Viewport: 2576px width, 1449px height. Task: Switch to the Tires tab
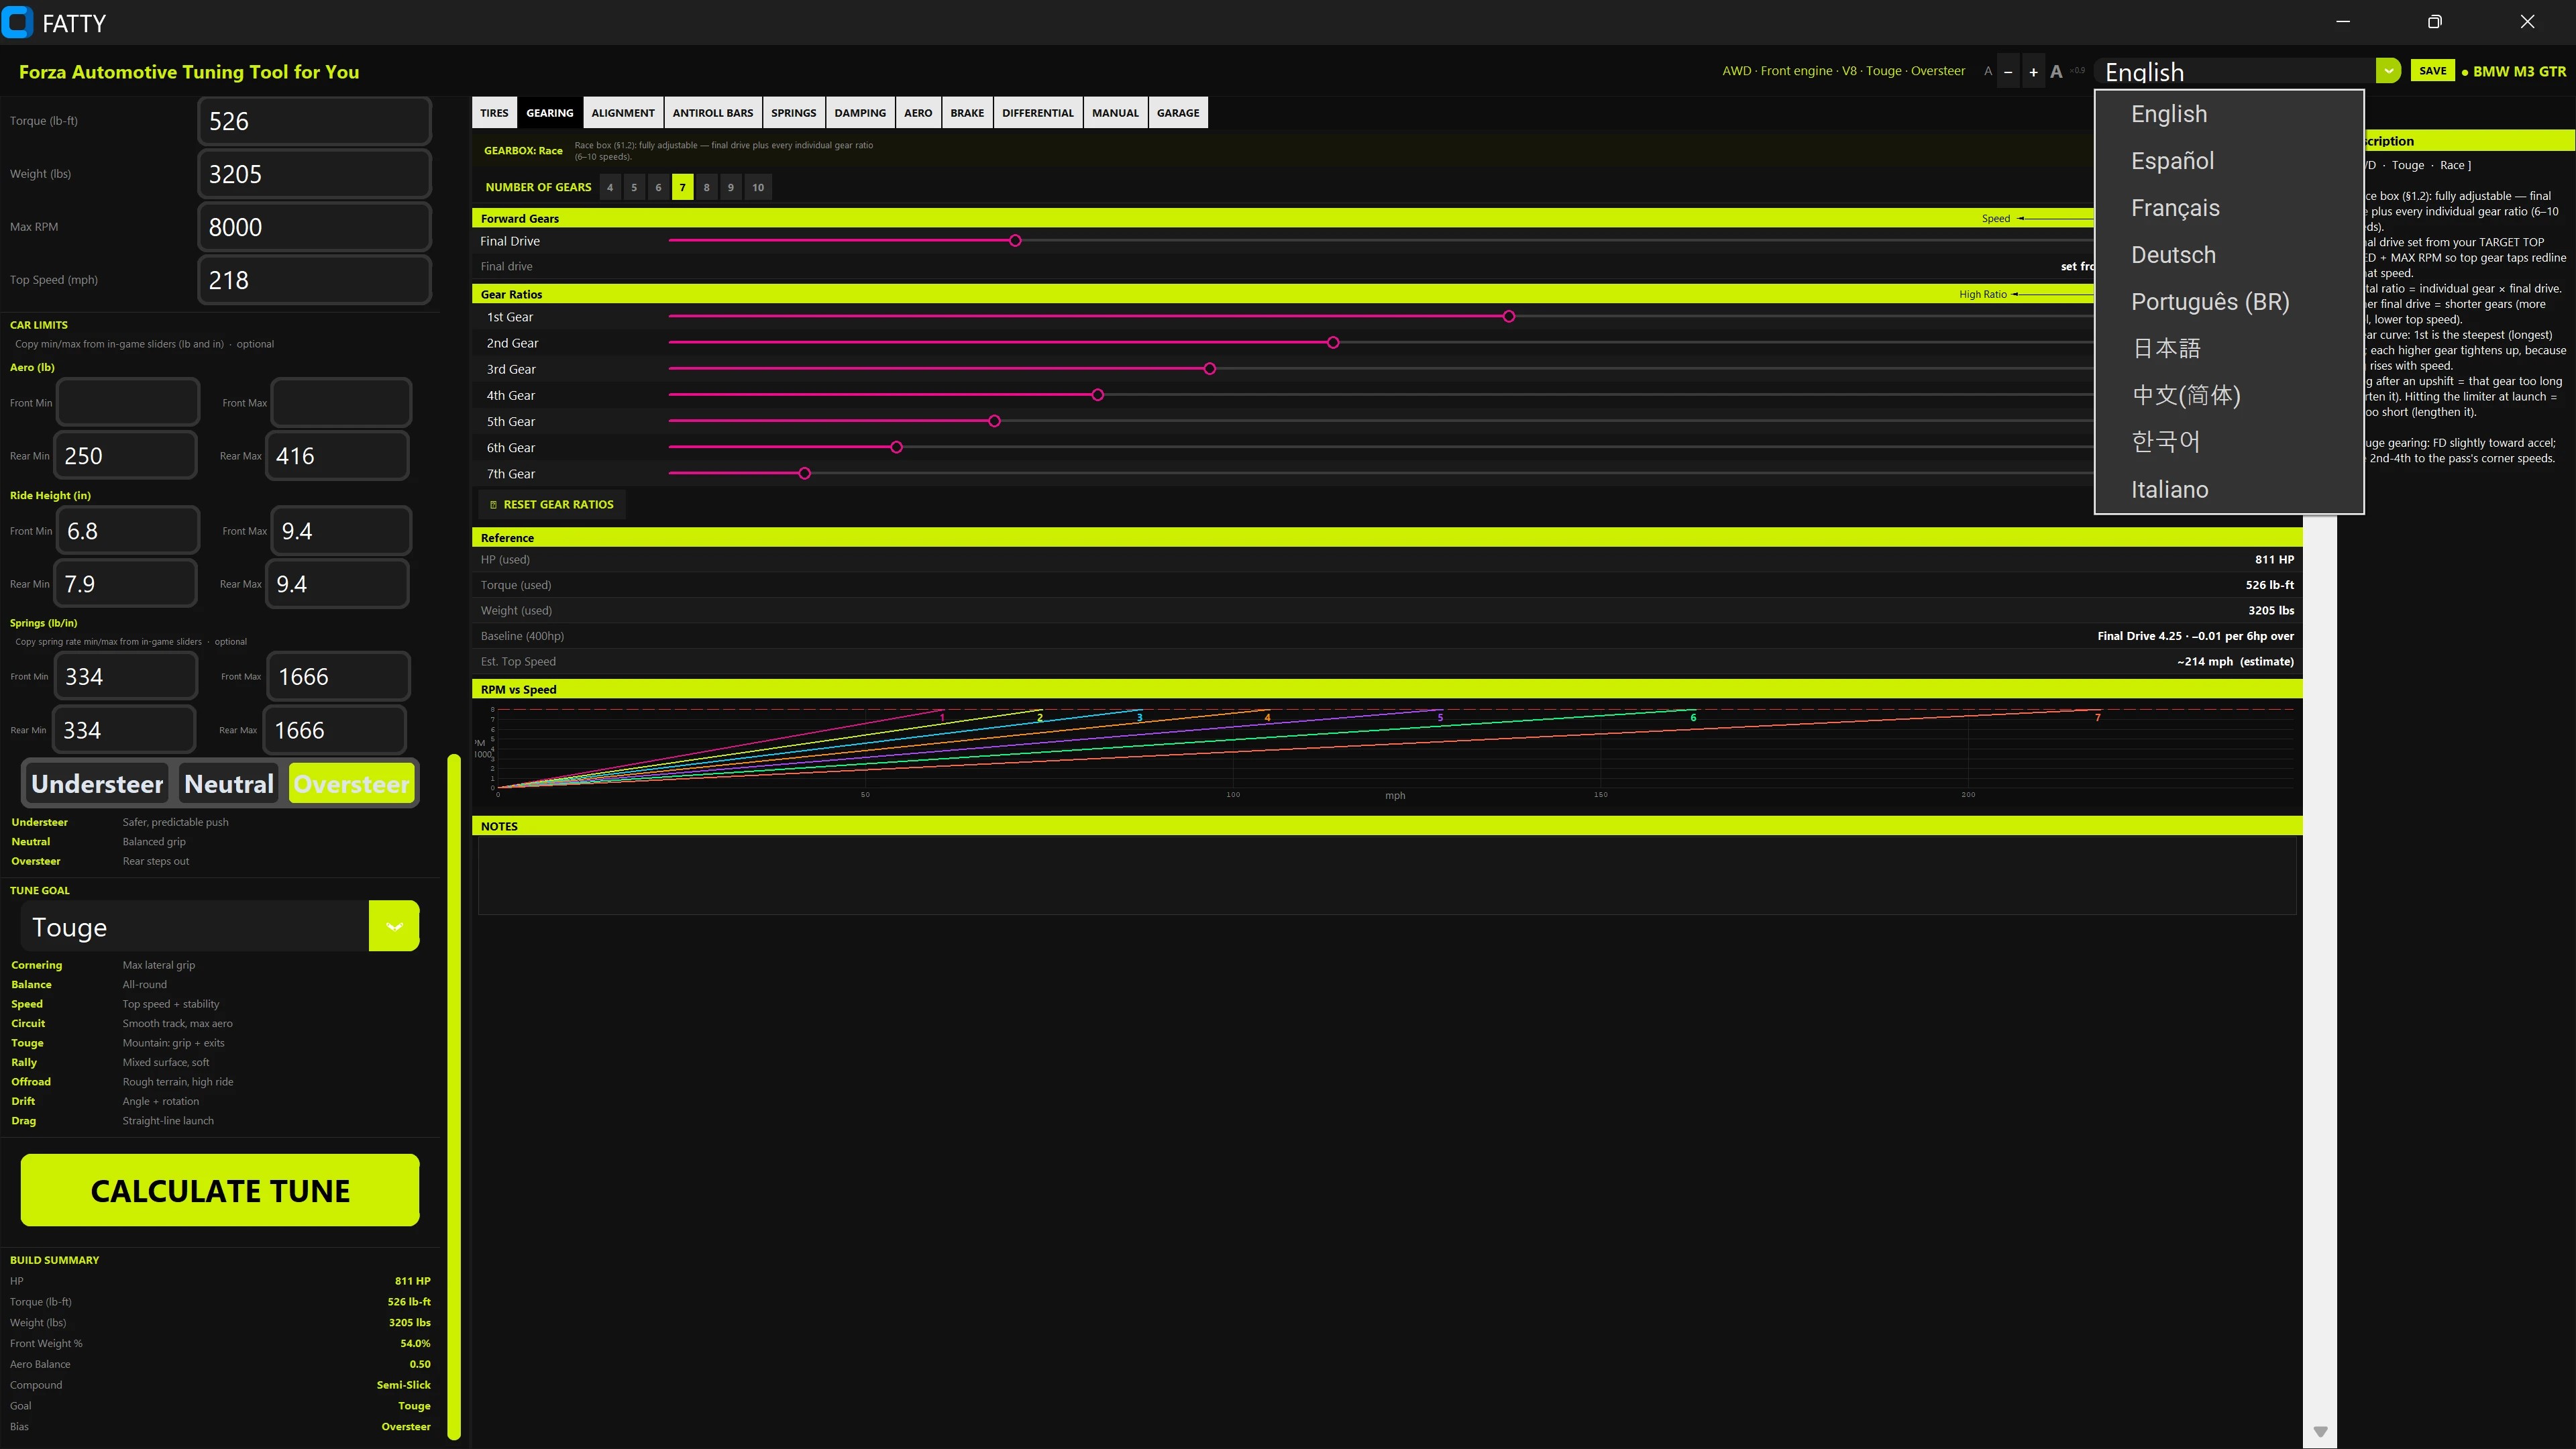point(494,113)
